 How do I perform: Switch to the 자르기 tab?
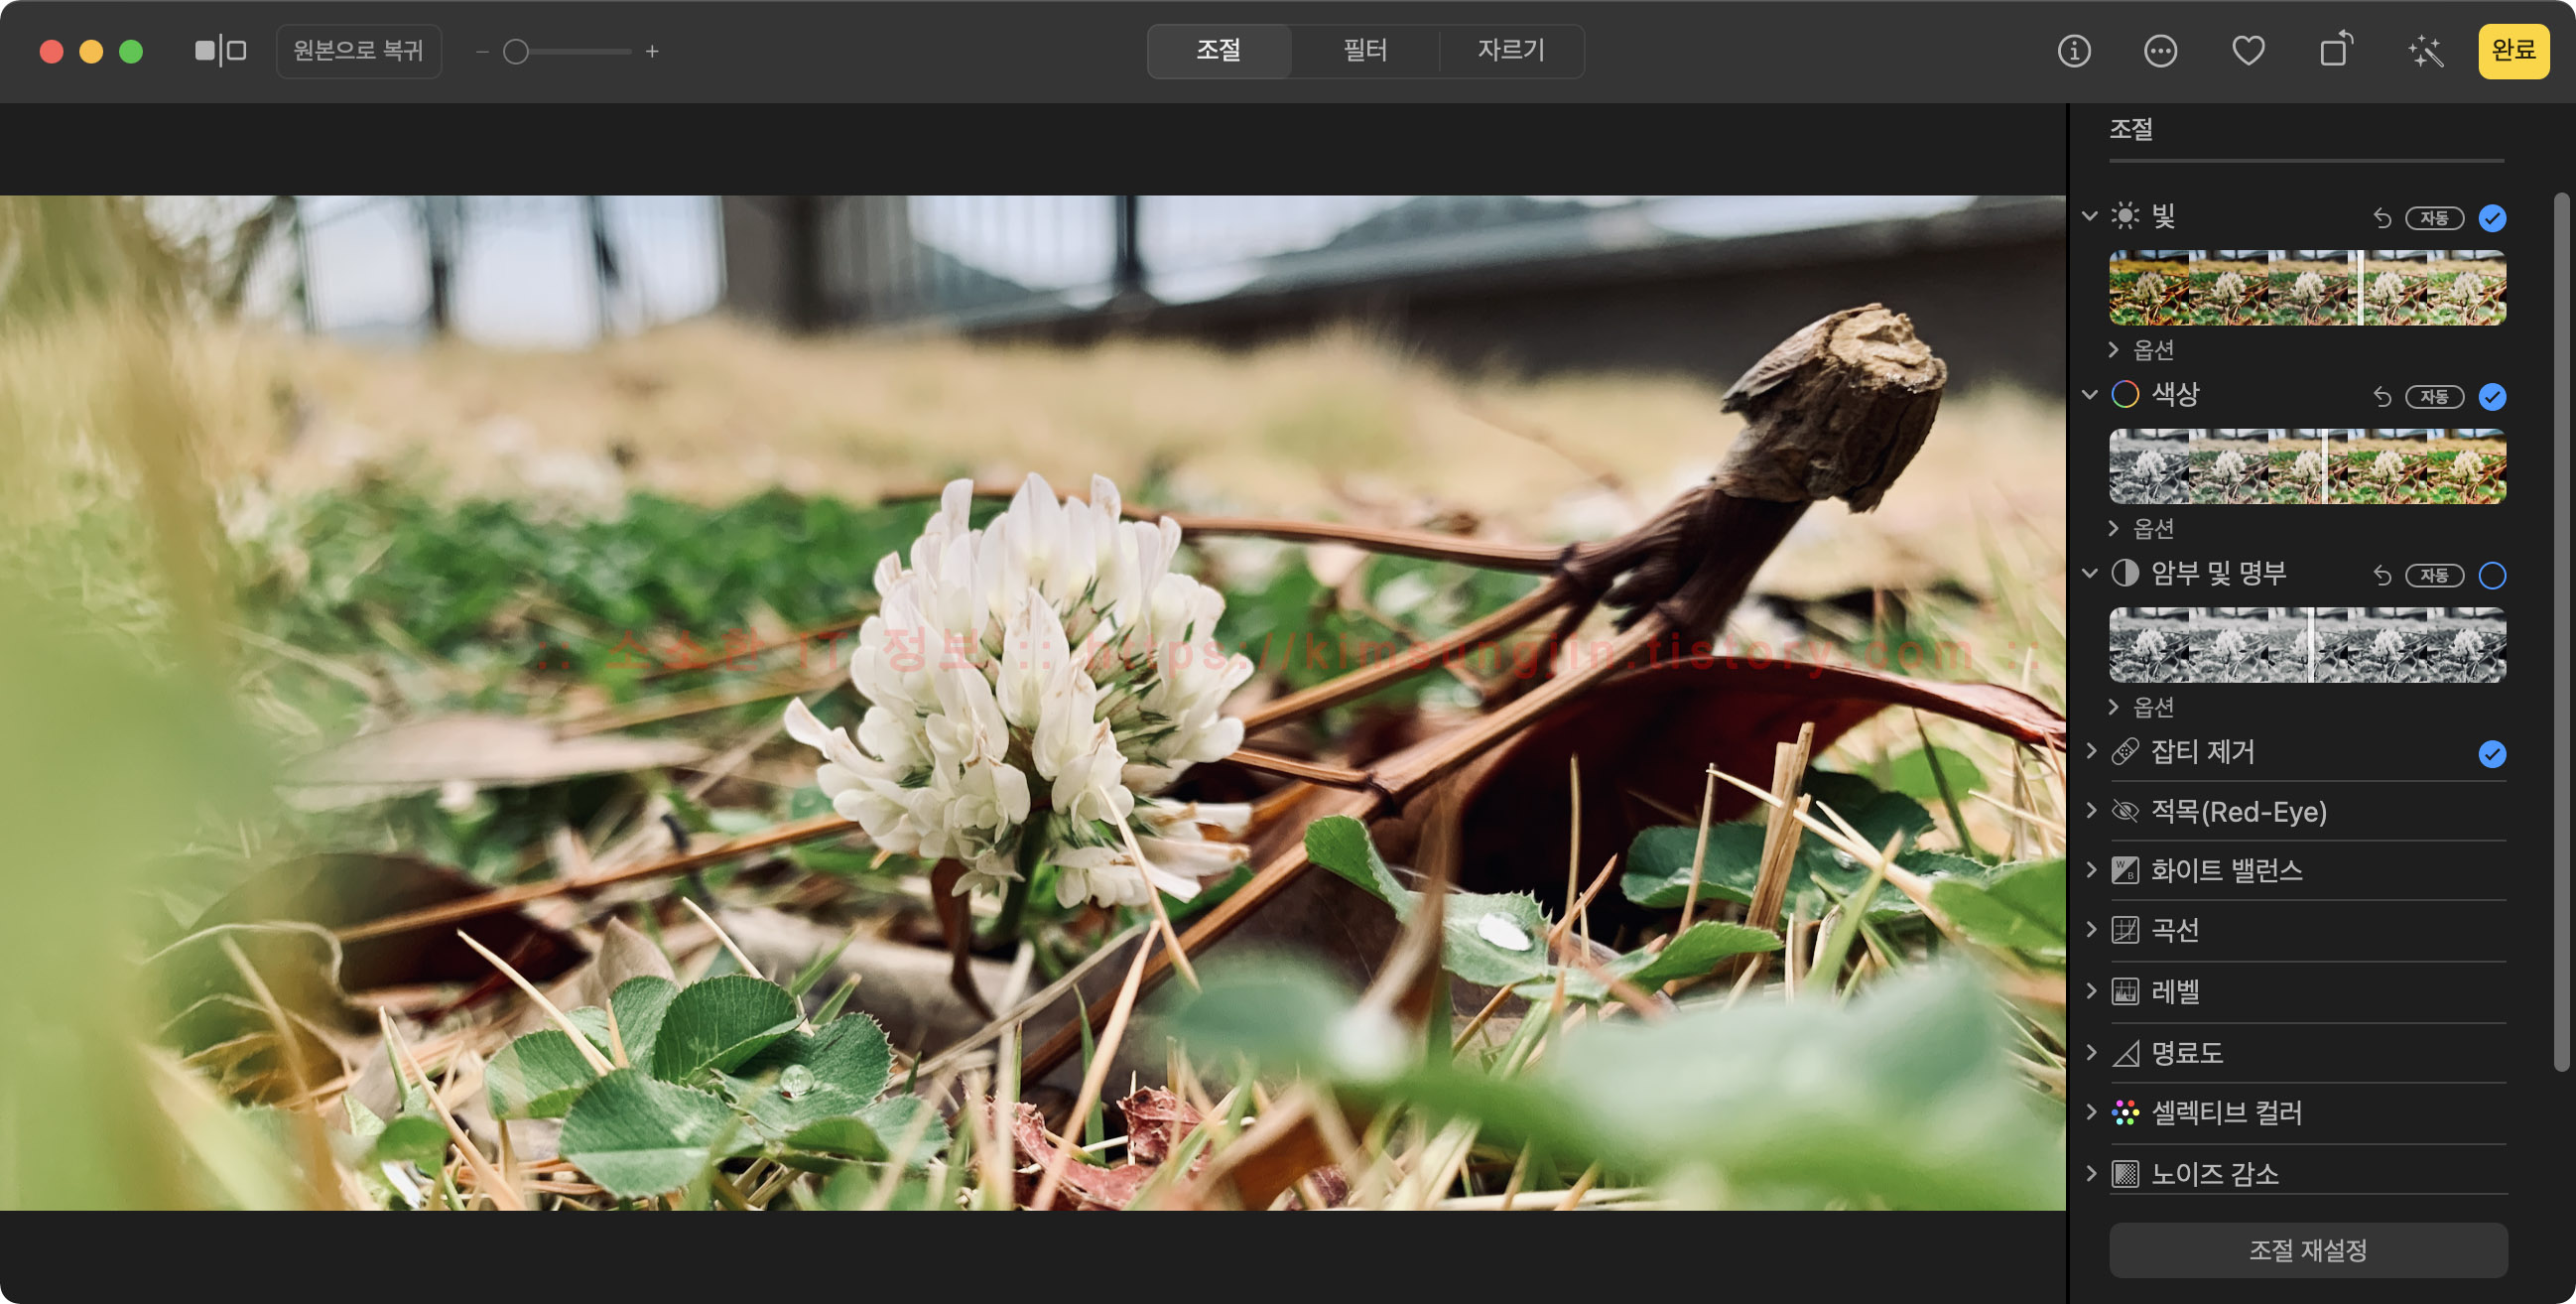pyautogui.click(x=1510, y=51)
